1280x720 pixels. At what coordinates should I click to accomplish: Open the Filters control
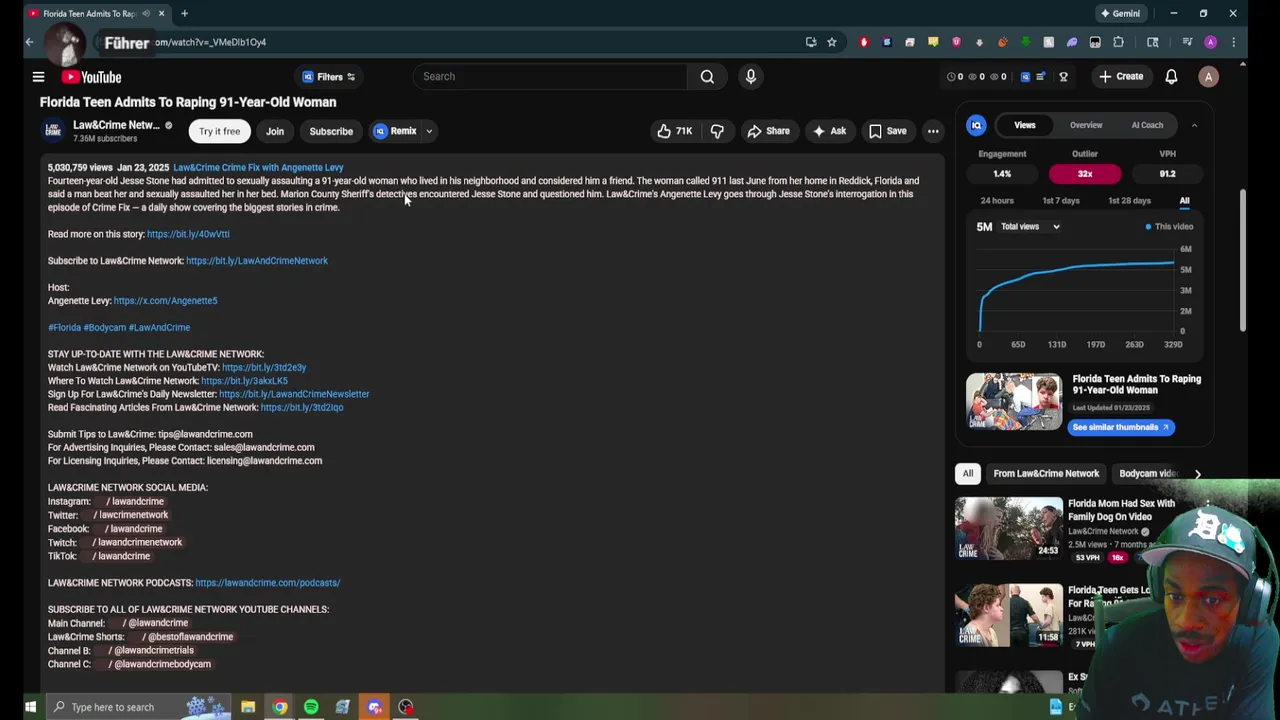[x=329, y=77]
